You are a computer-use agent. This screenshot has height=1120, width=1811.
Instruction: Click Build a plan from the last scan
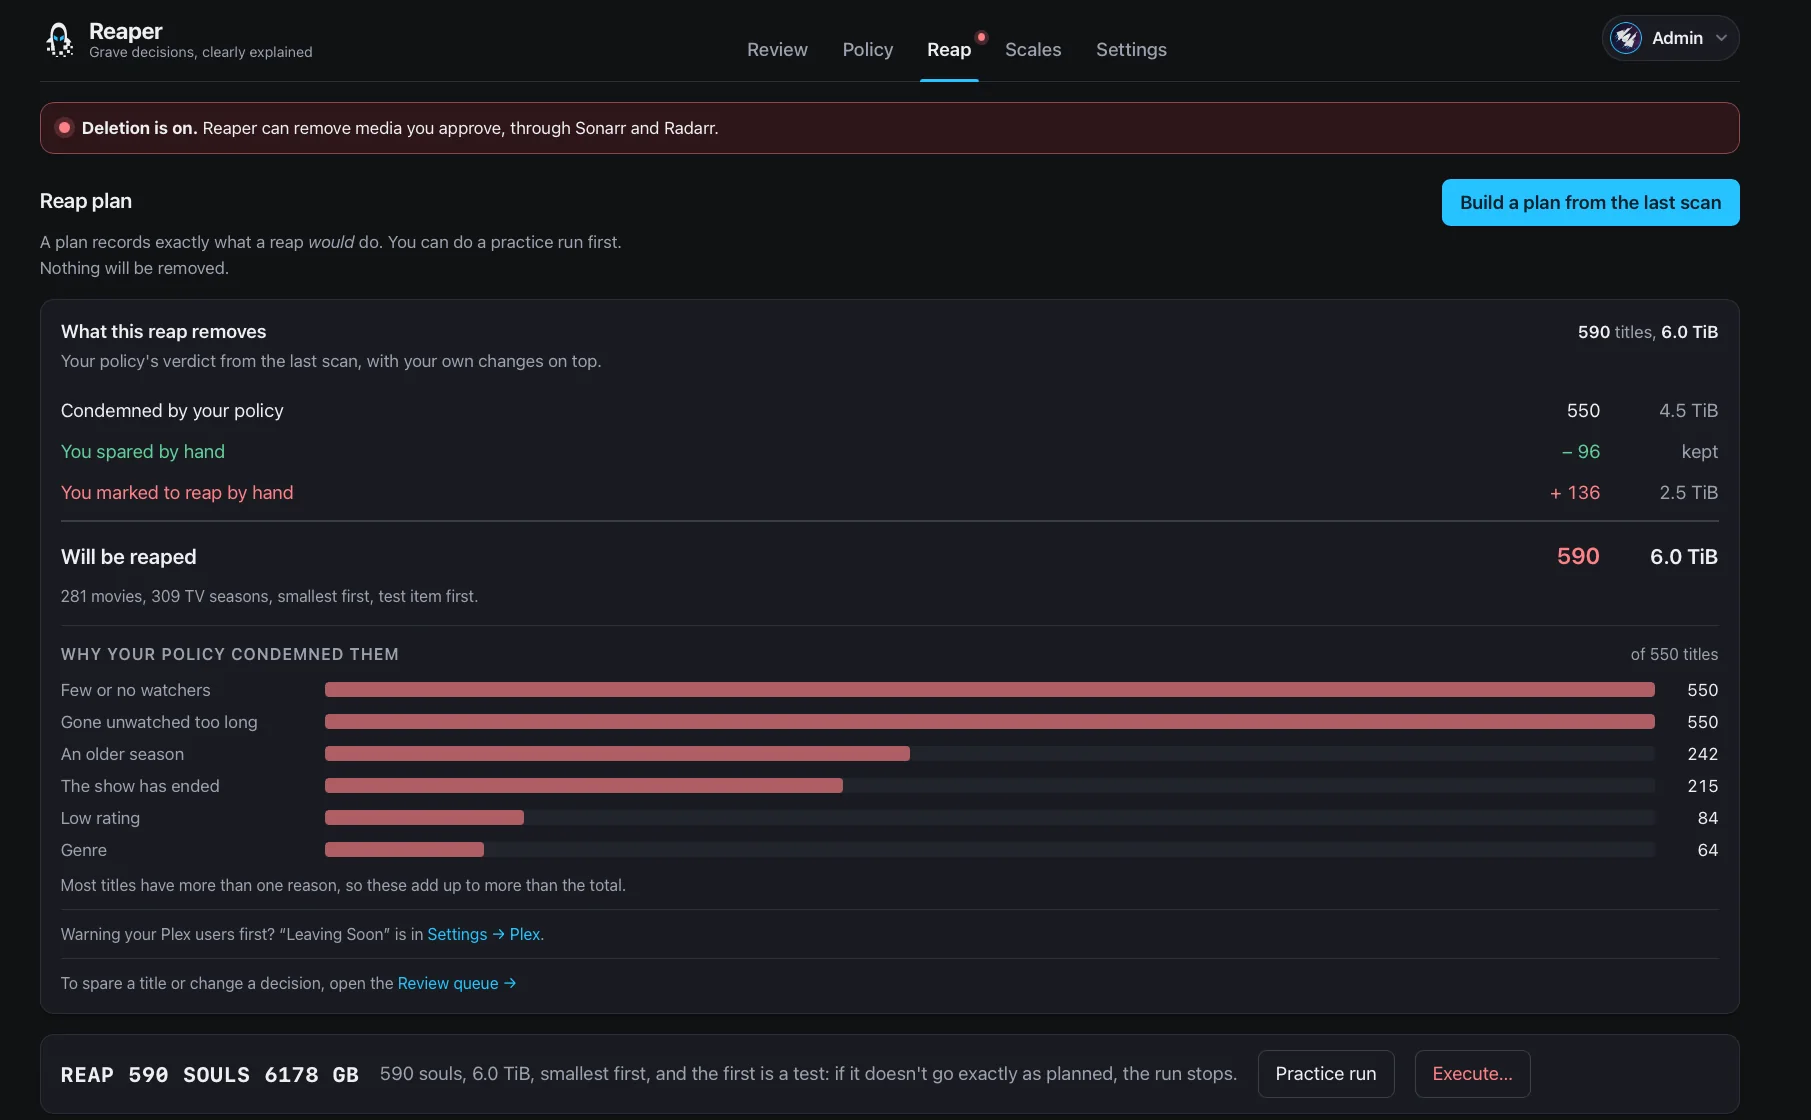(1590, 202)
